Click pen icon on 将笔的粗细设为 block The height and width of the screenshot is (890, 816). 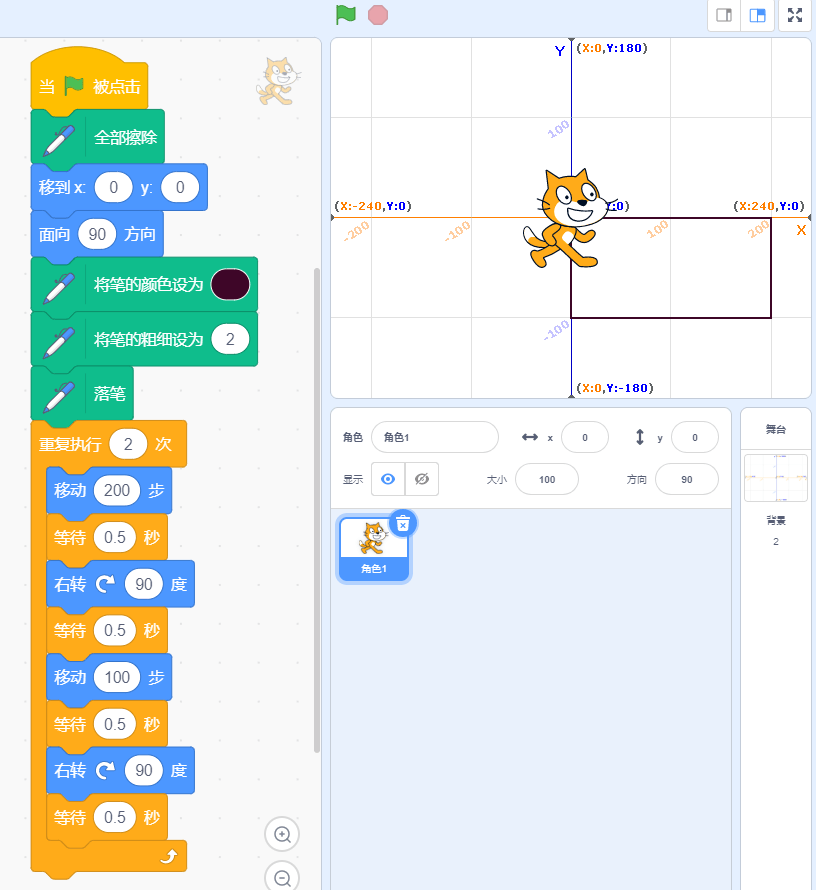pos(58,342)
